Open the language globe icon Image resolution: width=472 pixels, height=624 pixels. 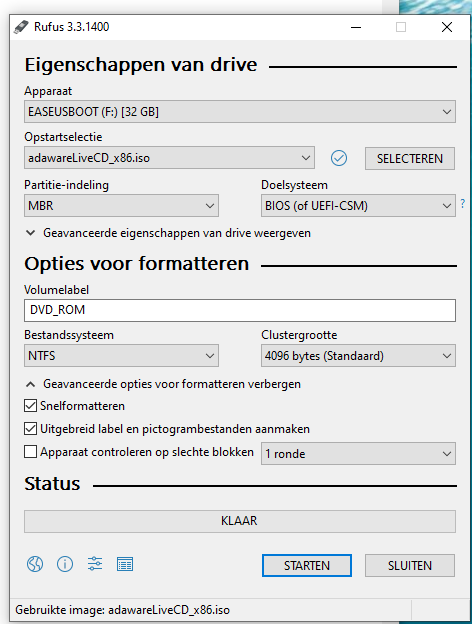[35, 564]
